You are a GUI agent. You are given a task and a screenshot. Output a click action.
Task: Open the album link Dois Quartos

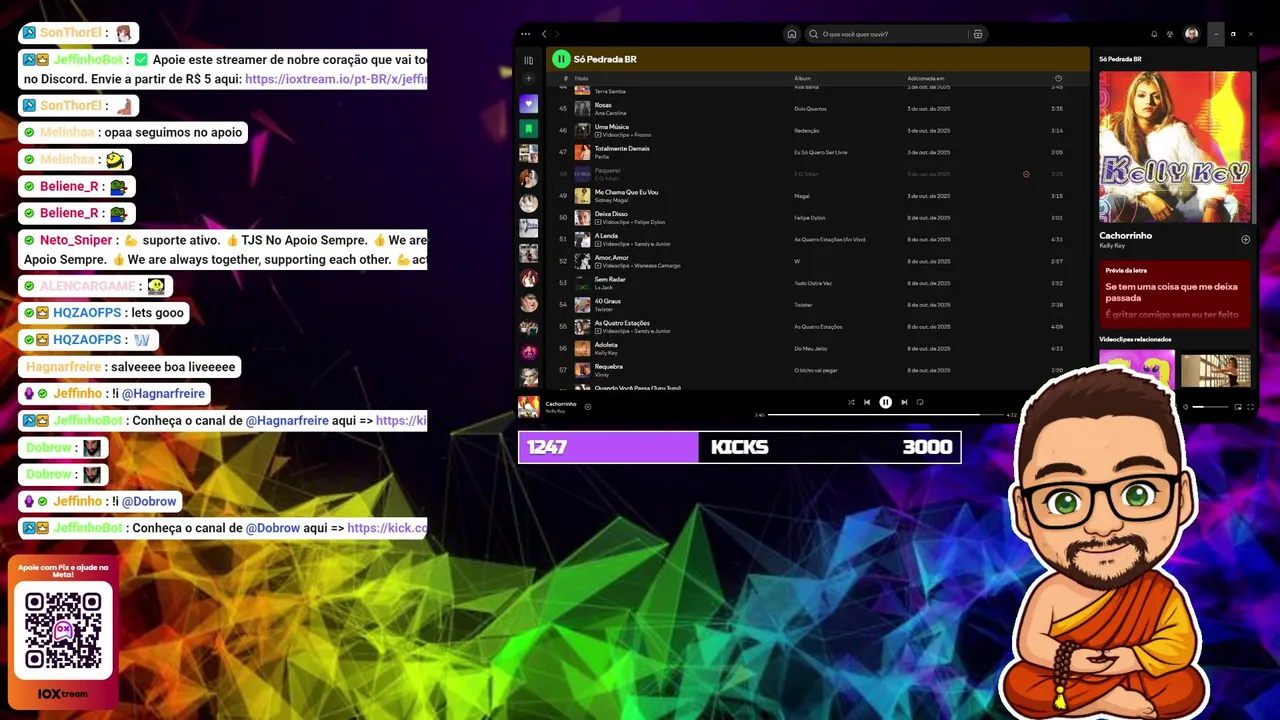pyautogui.click(x=809, y=108)
